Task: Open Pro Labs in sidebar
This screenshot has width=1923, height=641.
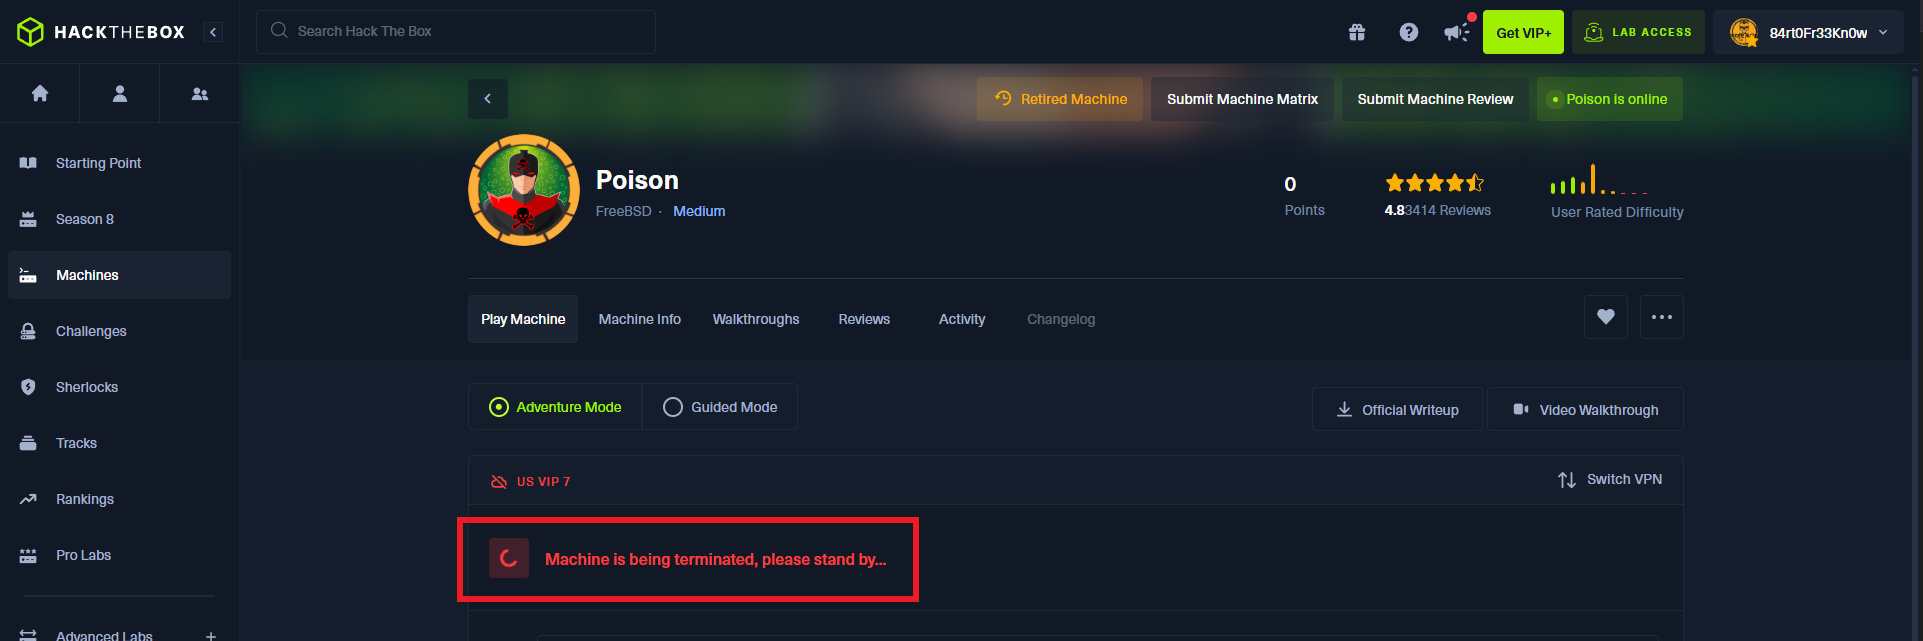Action: [x=119, y=555]
